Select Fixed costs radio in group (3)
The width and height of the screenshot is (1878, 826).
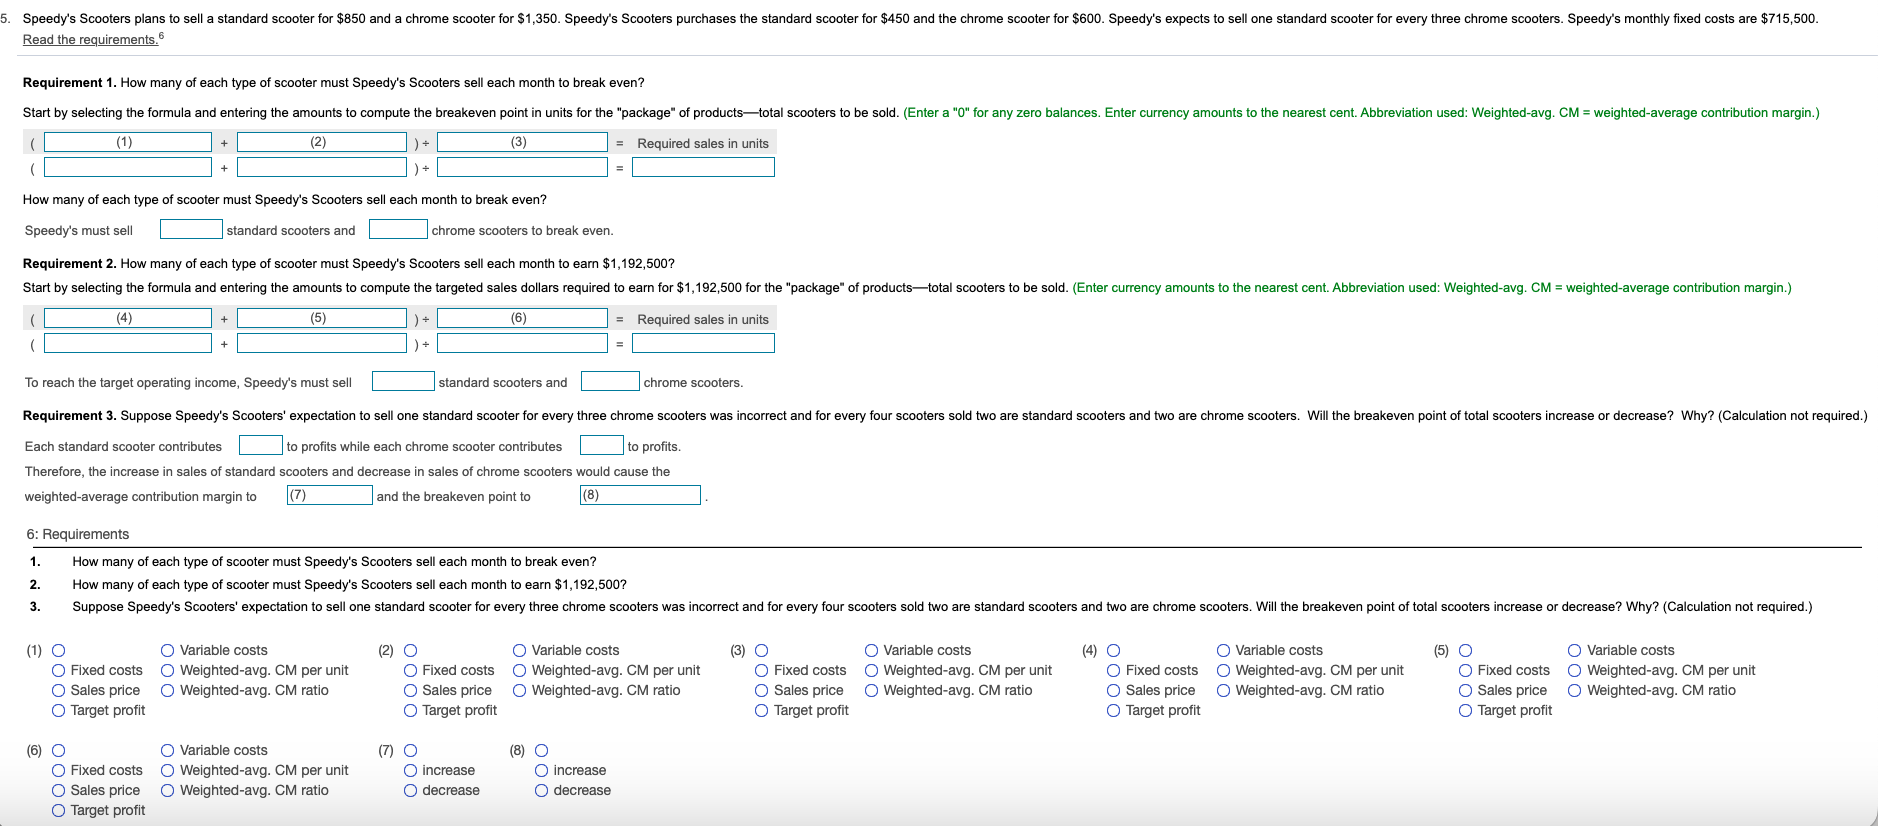tap(762, 671)
